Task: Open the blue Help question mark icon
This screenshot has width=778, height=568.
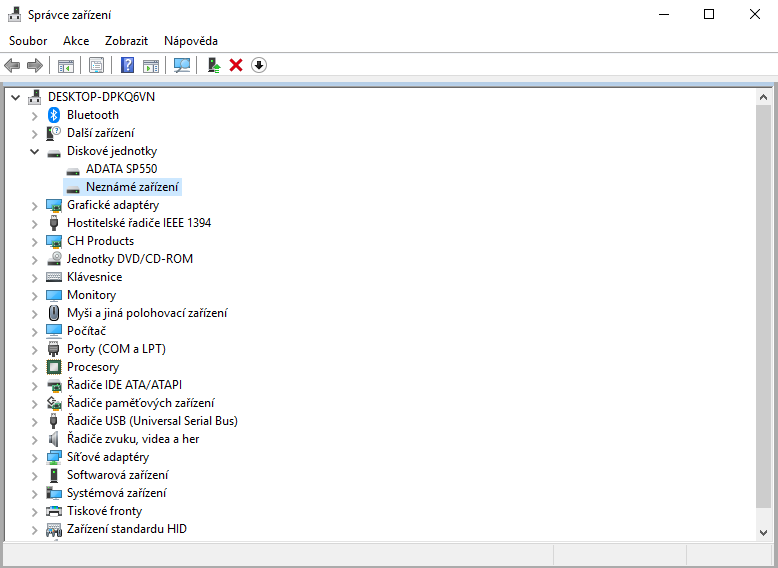Action: [x=128, y=65]
